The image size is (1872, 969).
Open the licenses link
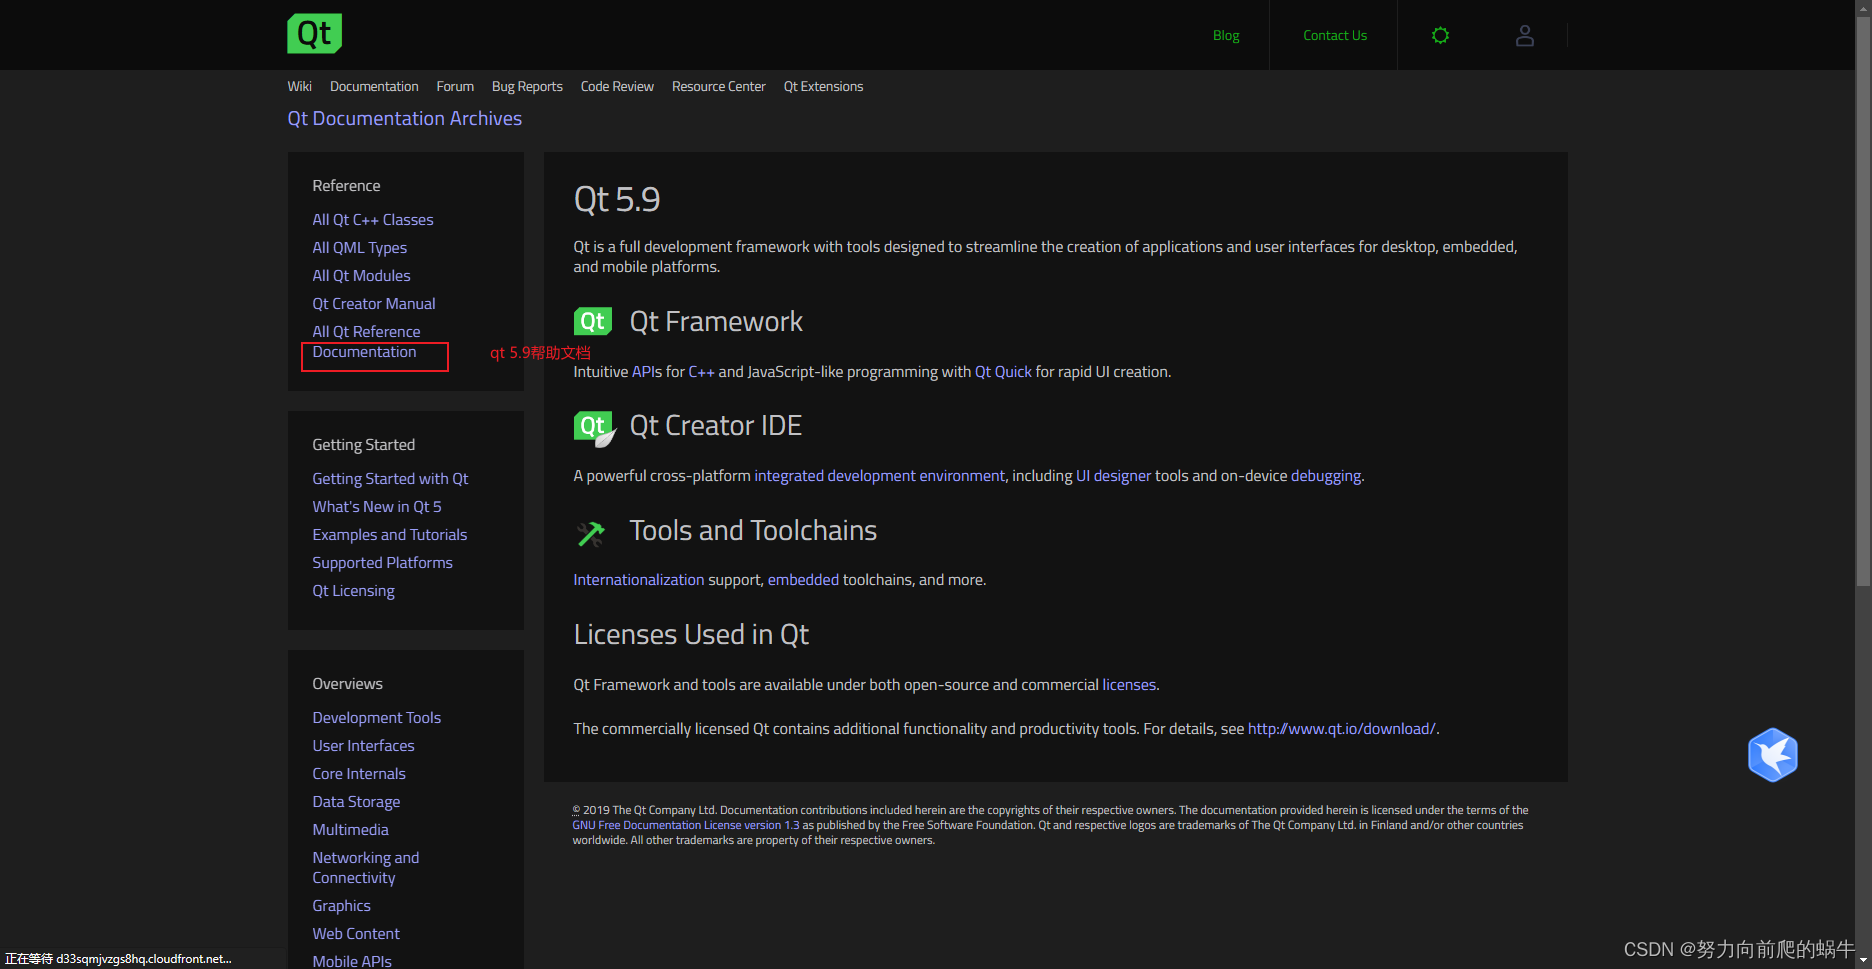(x=1129, y=684)
